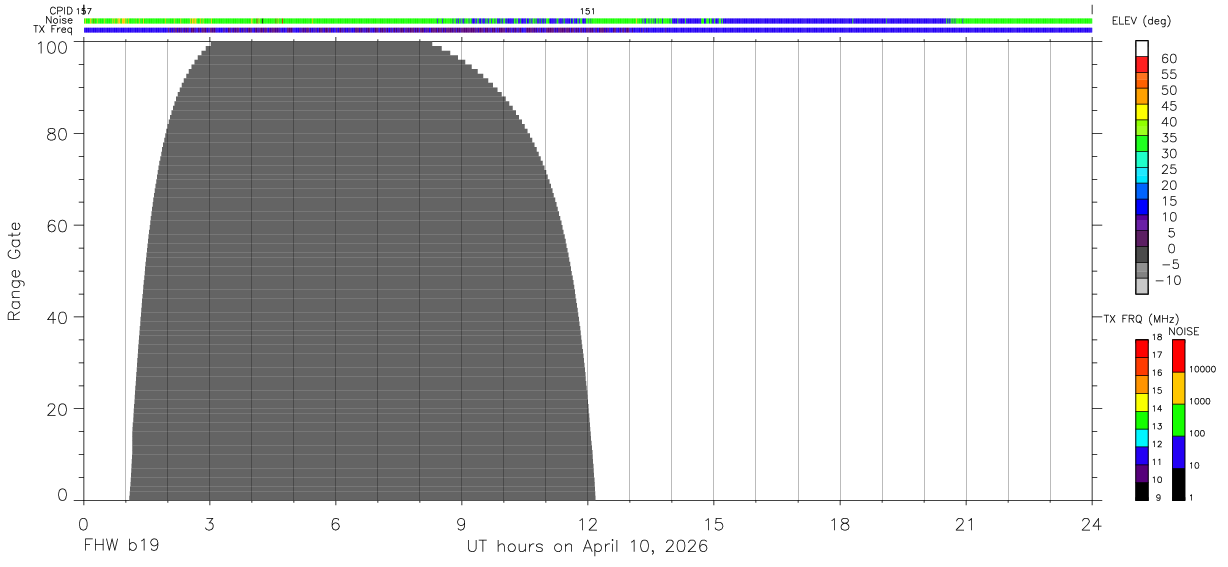Select TX FRQ swatch between 13 and 14 MHz

coord(1142,420)
